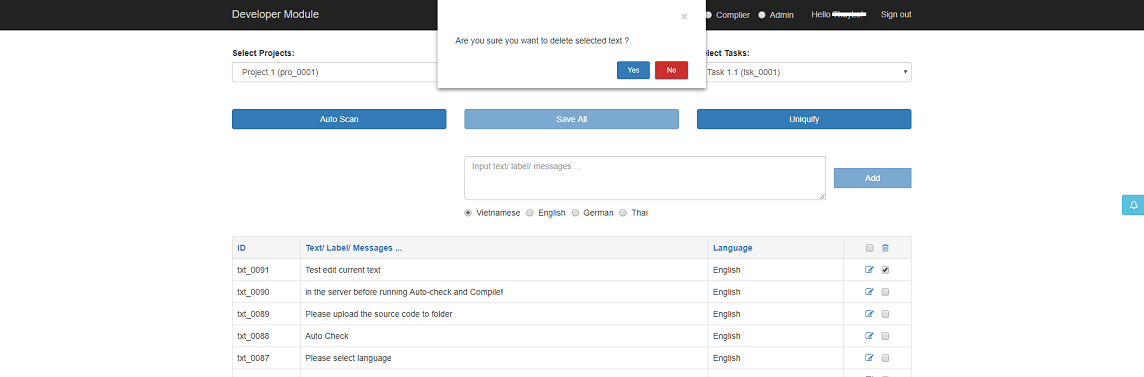Screen dimensions: 1144x377
Task: Click the Add button
Action: [x=873, y=178]
